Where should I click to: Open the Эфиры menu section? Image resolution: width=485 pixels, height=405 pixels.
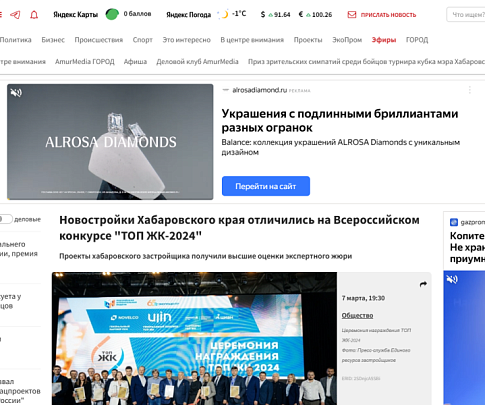[384, 40]
